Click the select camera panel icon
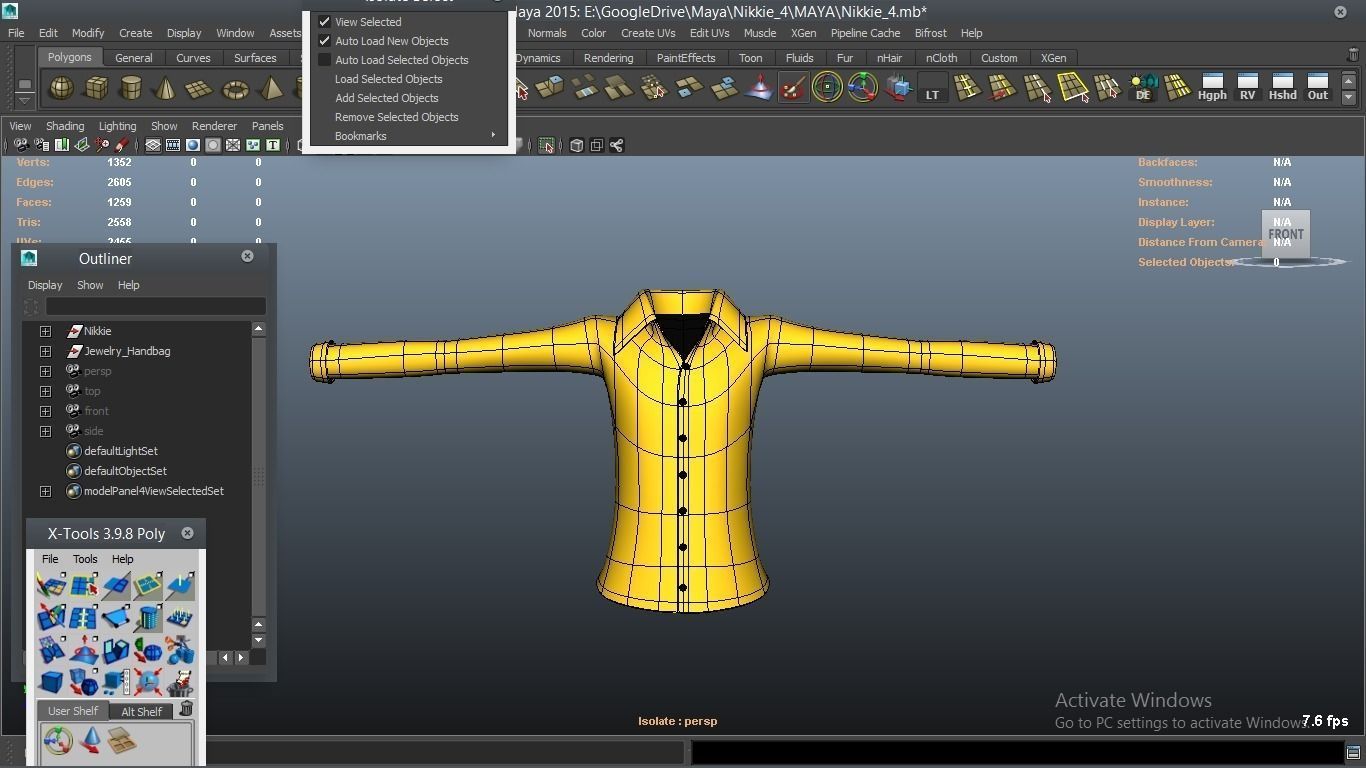Image resolution: width=1366 pixels, height=768 pixels. 21,146
